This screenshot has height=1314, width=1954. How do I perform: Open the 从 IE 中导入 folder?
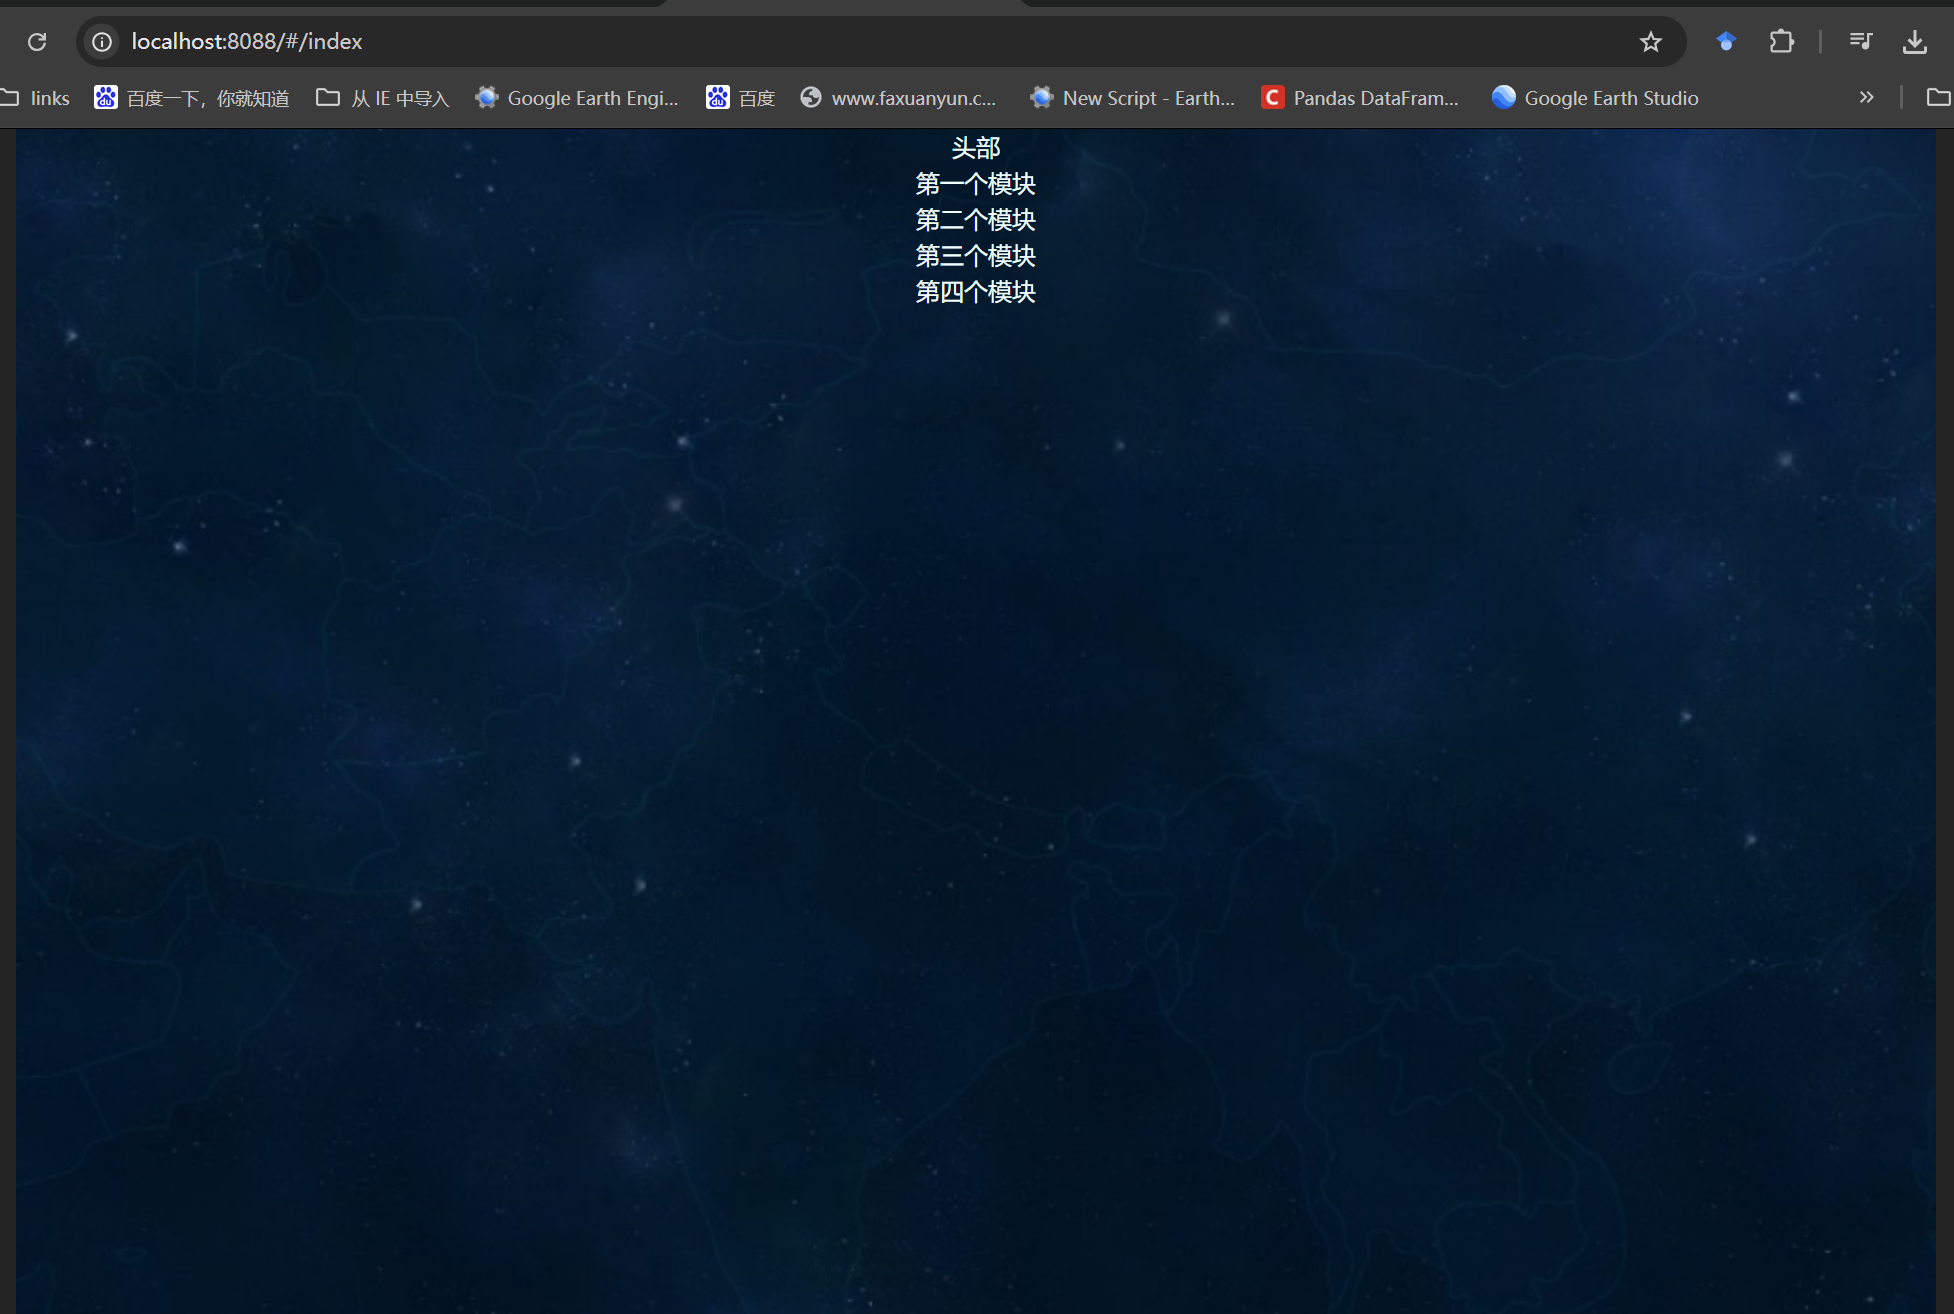383,98
